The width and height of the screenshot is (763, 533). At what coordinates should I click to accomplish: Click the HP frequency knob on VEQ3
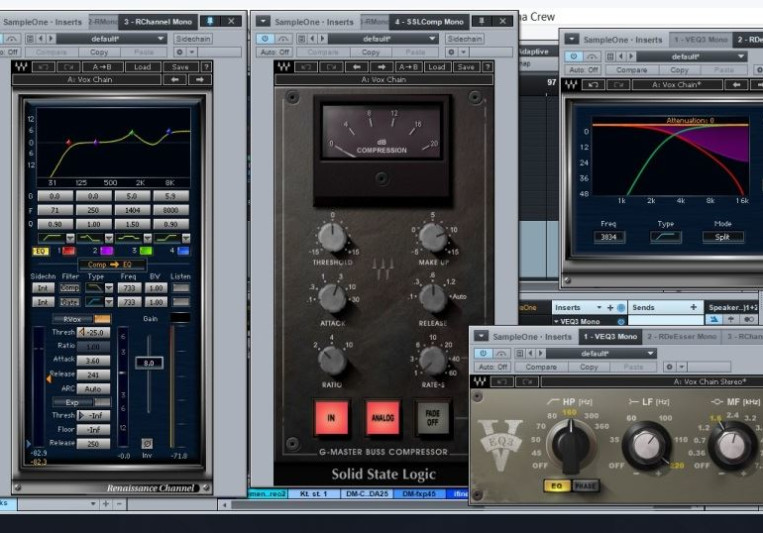572,443
